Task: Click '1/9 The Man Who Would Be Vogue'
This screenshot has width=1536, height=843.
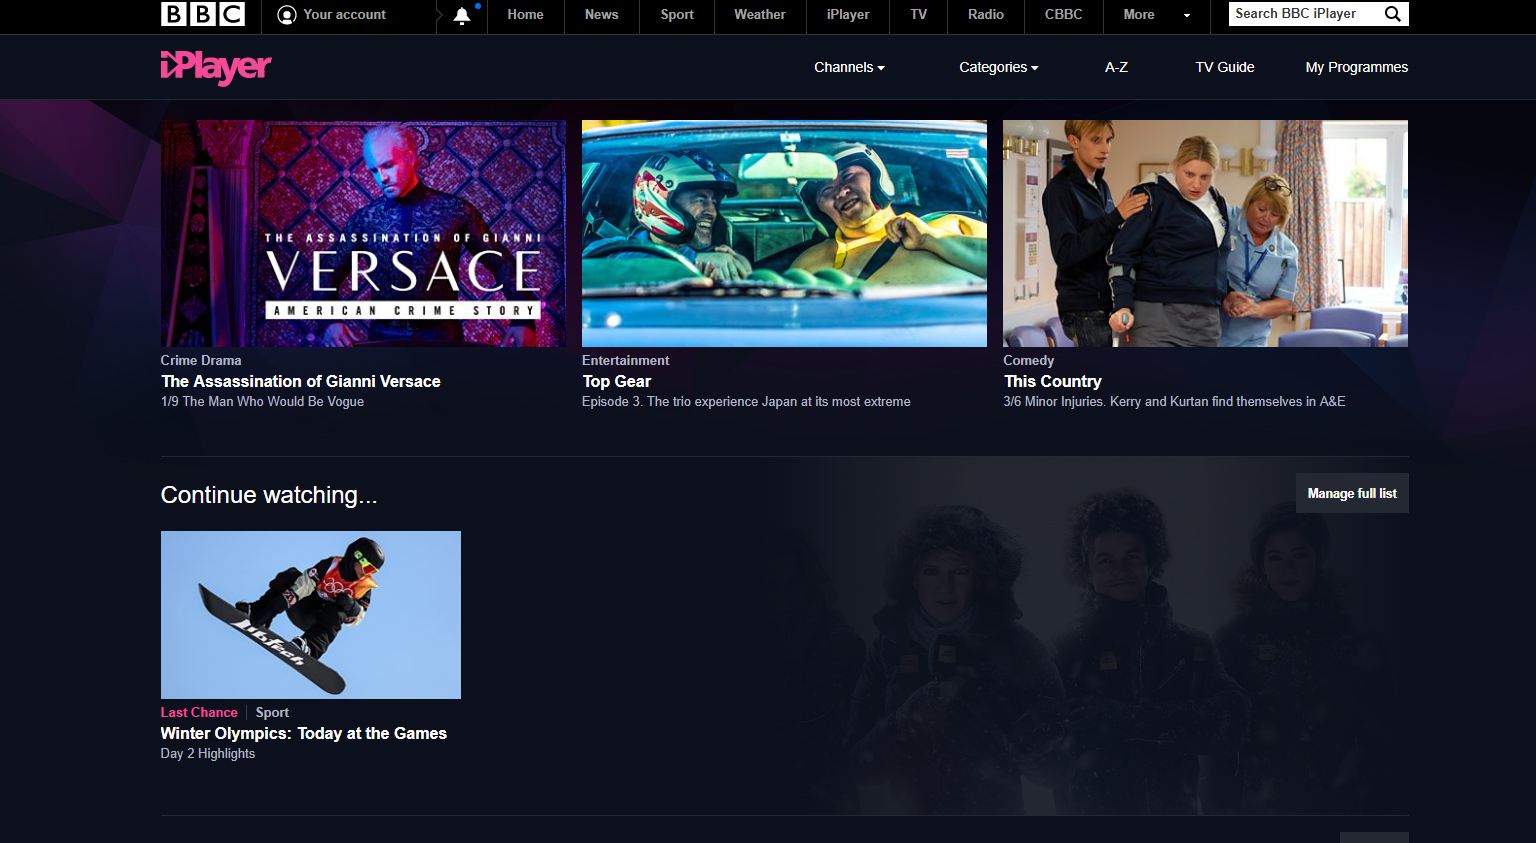Action: pos(262,401)
